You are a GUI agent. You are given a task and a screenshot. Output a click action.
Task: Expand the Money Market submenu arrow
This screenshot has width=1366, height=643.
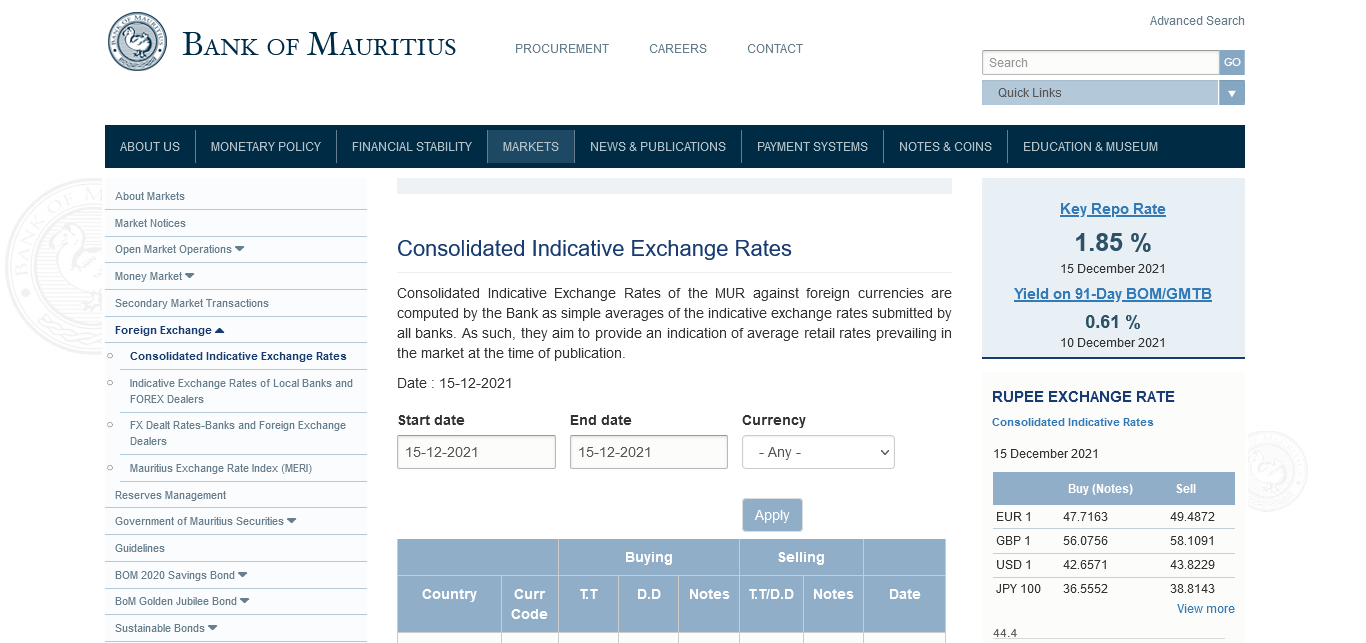point(190,276)
